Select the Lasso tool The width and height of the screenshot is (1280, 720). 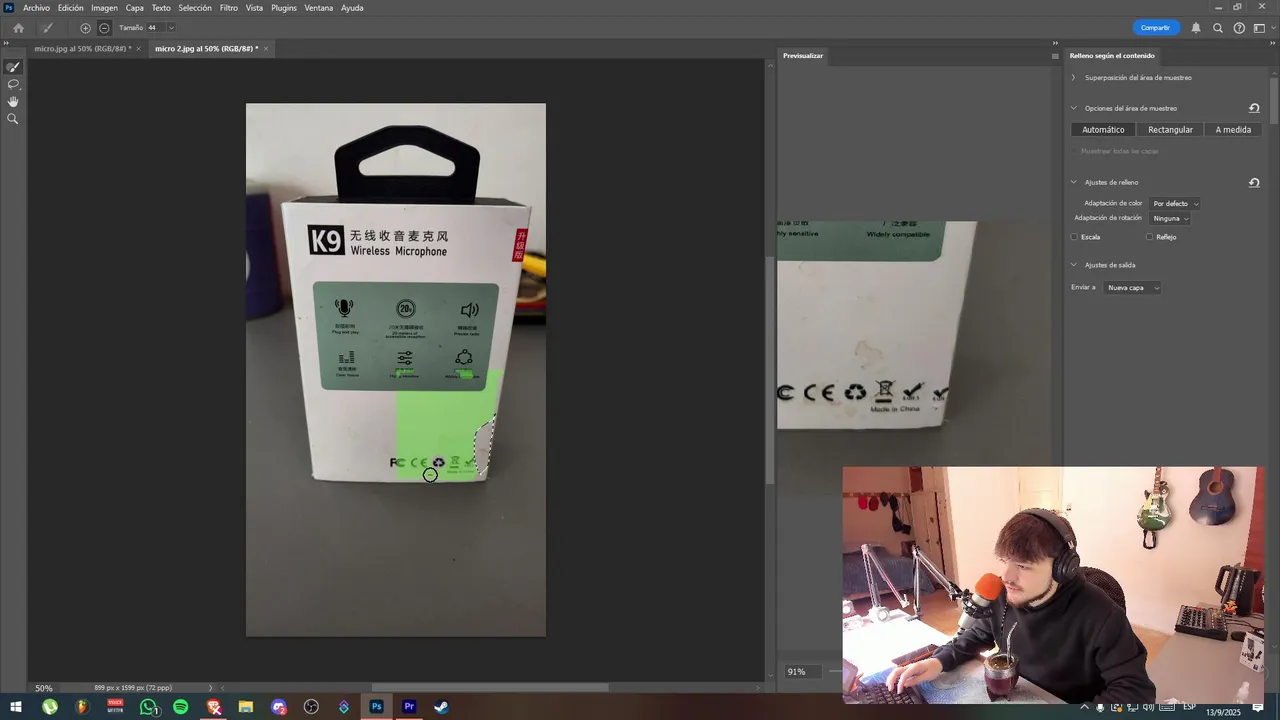[x=13, y=84]
